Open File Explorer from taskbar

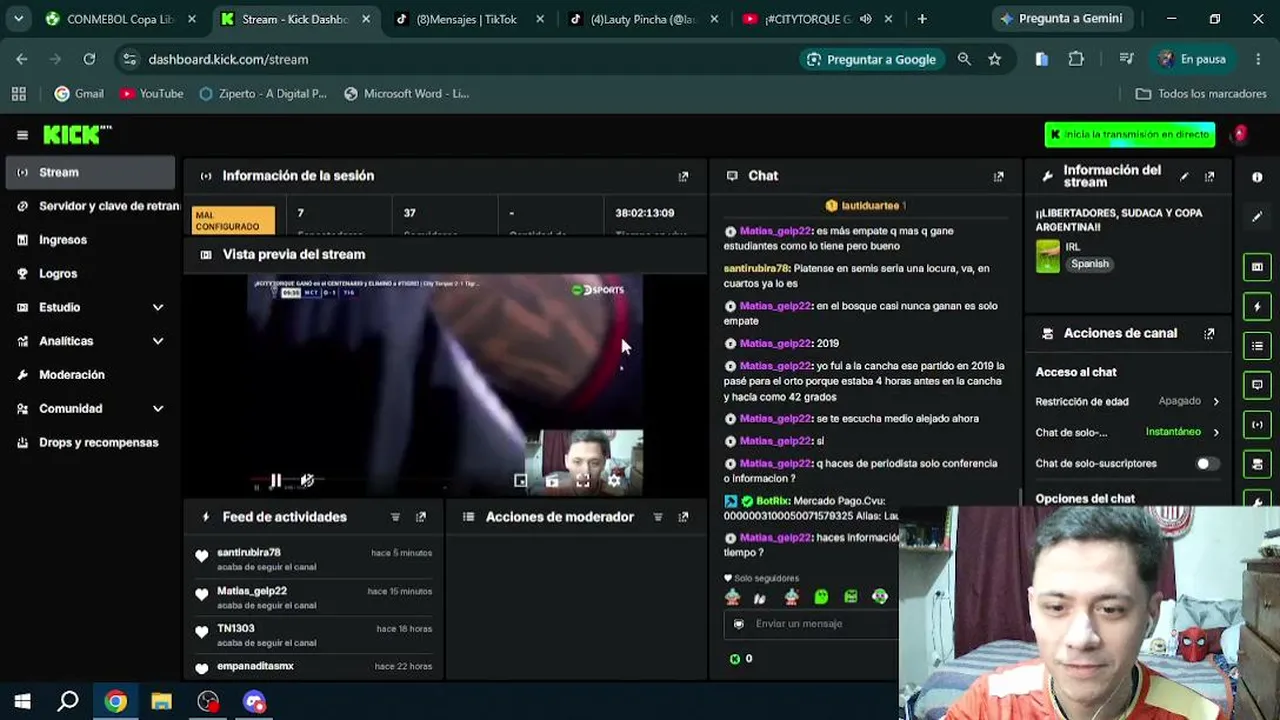(x=161, y=701)
